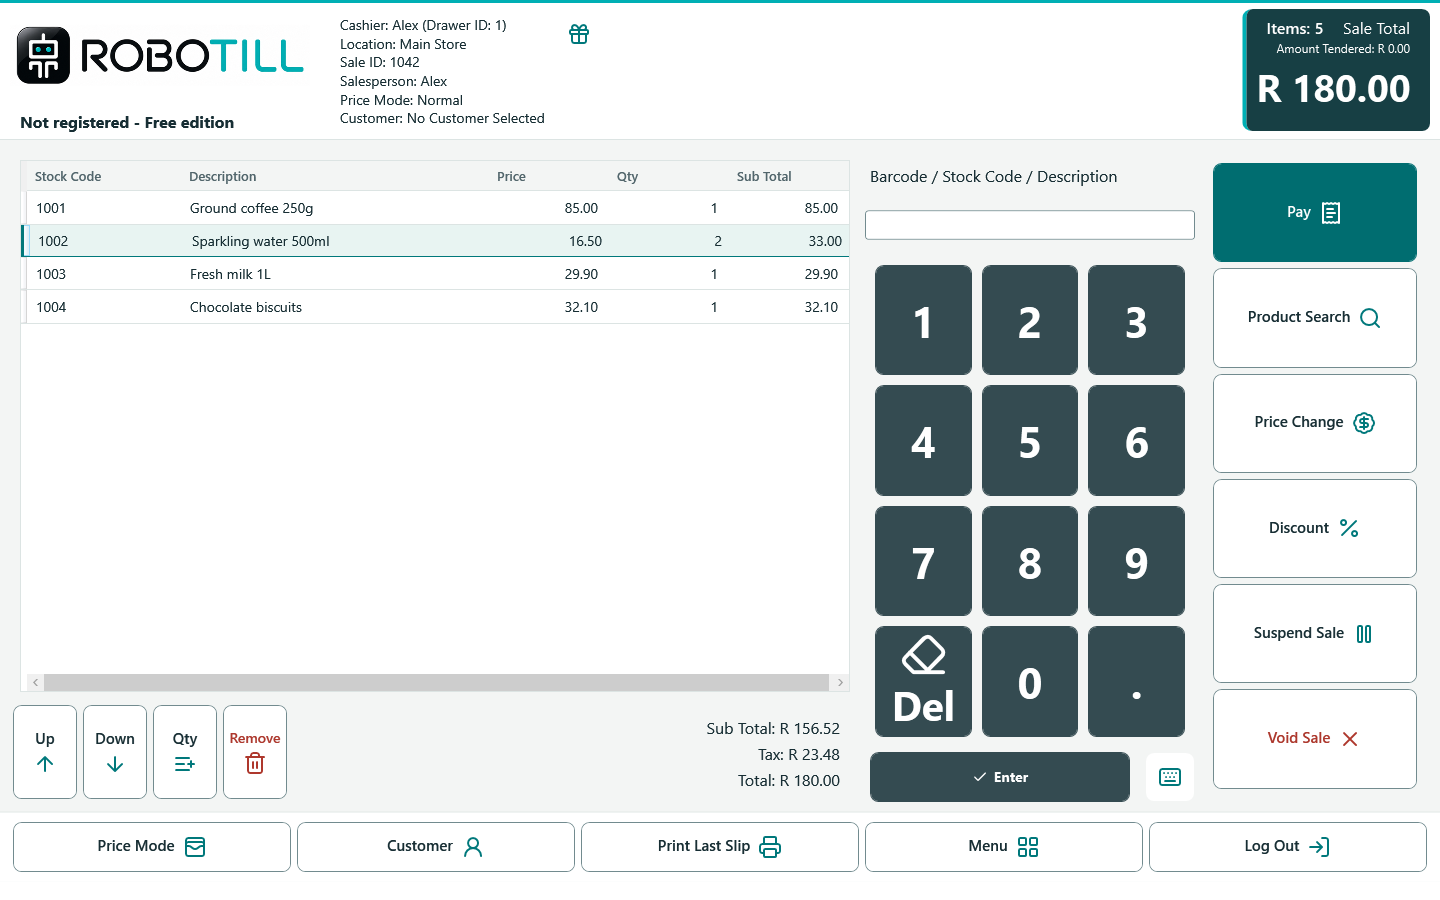Image resolution: width=1440 pixels, height=900 pixels.
Task: Print Last Slip
Action: point(720,847)
